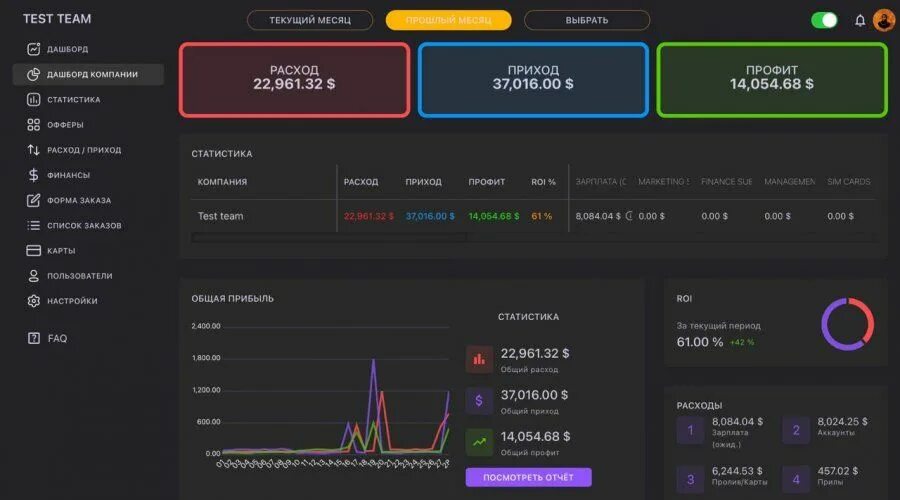Image resolution: width=900 pixels, height=500 pixels.
Task: Click the Зарплата column header
Action: coord(601,181)
